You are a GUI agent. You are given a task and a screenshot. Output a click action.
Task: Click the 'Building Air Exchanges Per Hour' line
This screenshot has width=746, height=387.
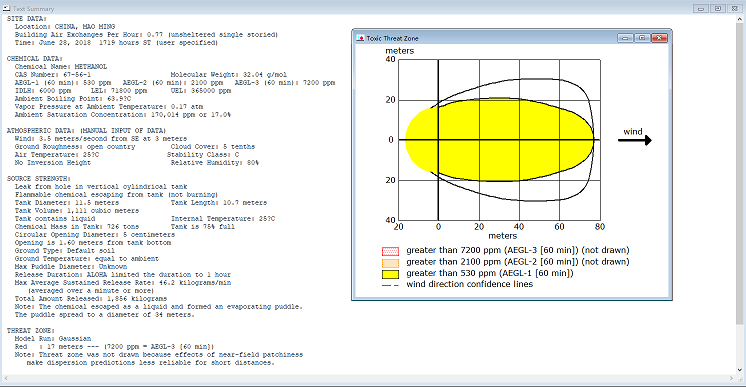point(146,35)
